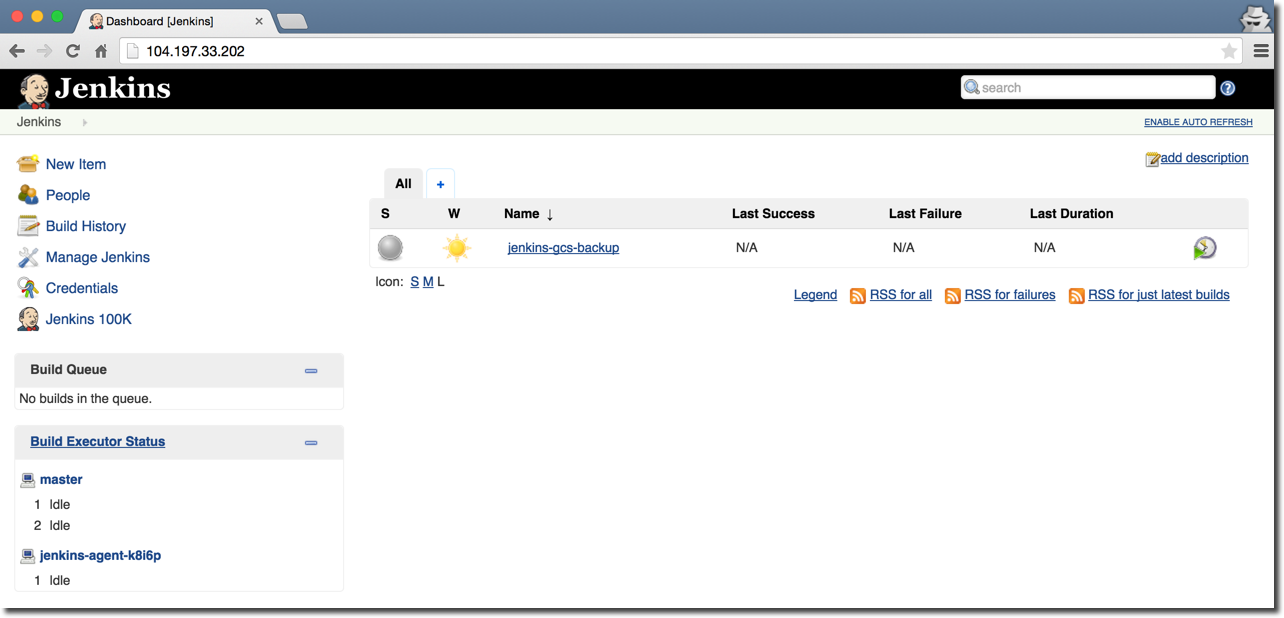The width and height of the screenshot is (1284, 618).
Task: Click the People icon in sidebar
Action: click(28, 195)
